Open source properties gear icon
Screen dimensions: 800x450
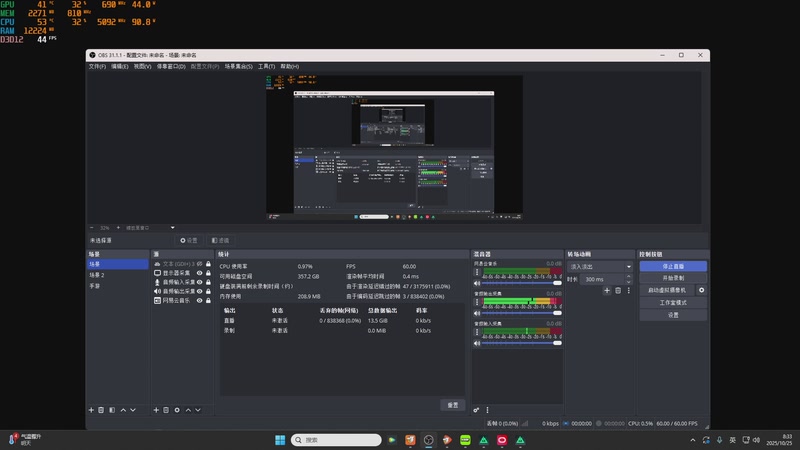[177, 410]
